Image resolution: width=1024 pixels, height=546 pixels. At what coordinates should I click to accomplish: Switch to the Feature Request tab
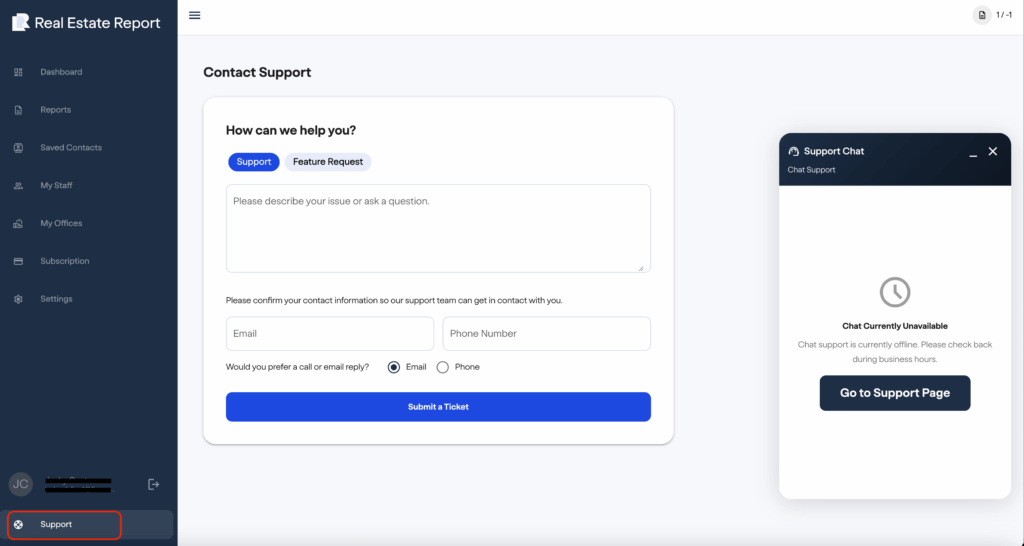pyautogui.click(x=328, y=162)
